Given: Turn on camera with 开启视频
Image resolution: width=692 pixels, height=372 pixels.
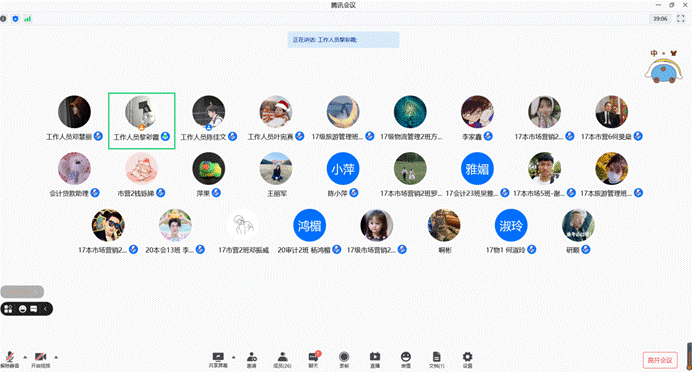Looking at the screenshot, I should pos(41,359).
